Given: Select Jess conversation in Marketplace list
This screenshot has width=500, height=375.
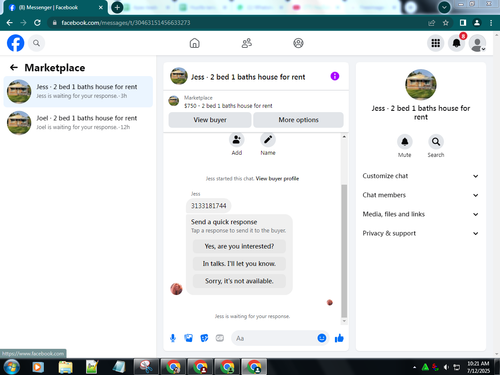Looking at the screenshot, I should coord(78,91).
